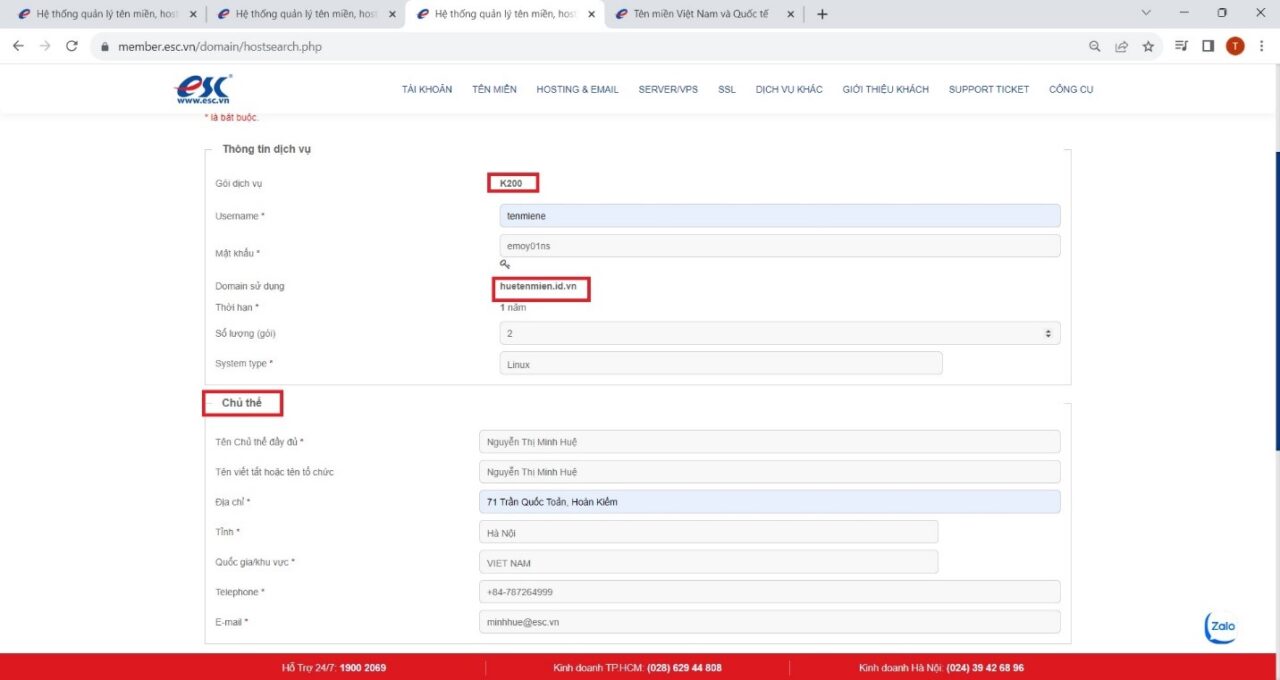This screenshot has width=1280, height=680.
Task: Click Kinh doanh TP.HCM phone number
Action: 684,668
